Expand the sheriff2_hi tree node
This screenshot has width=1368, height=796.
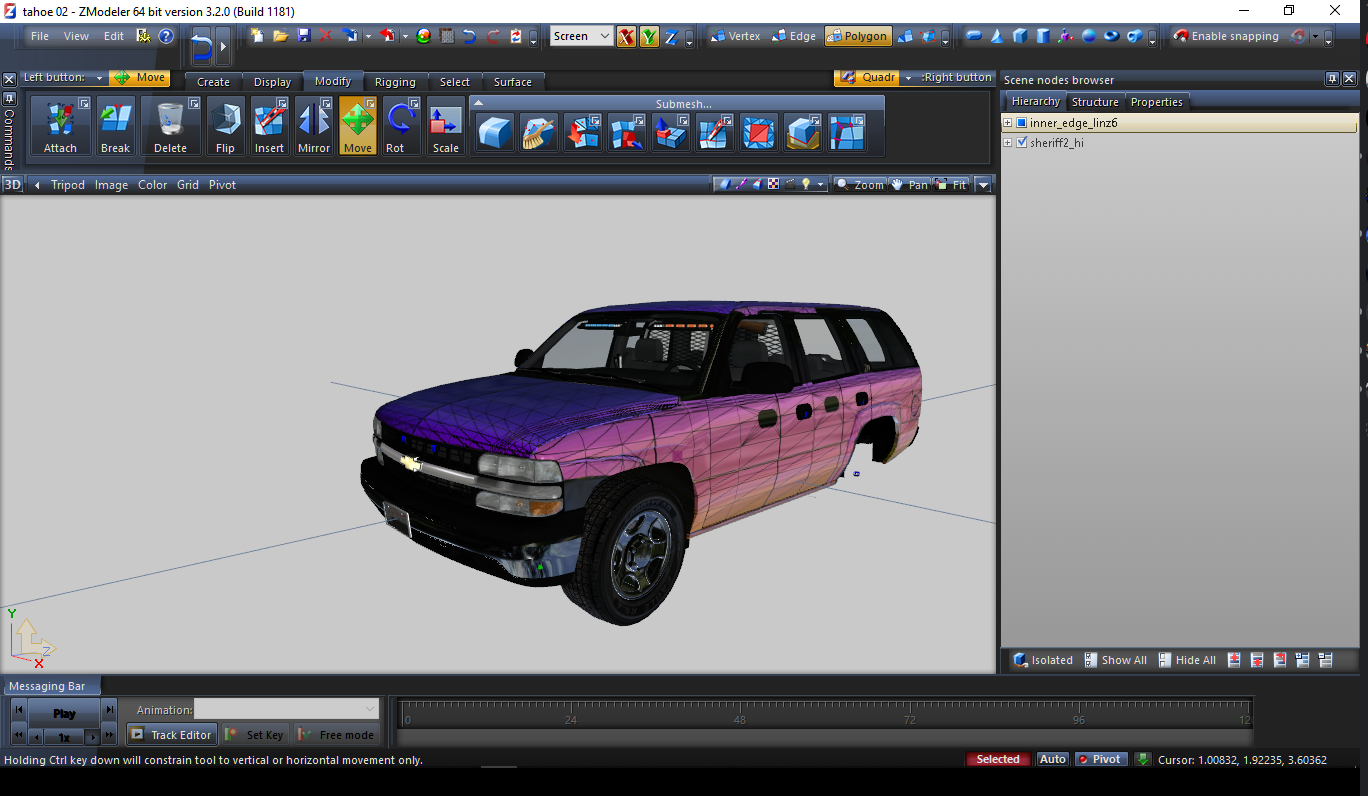(x=1008, y=143)
